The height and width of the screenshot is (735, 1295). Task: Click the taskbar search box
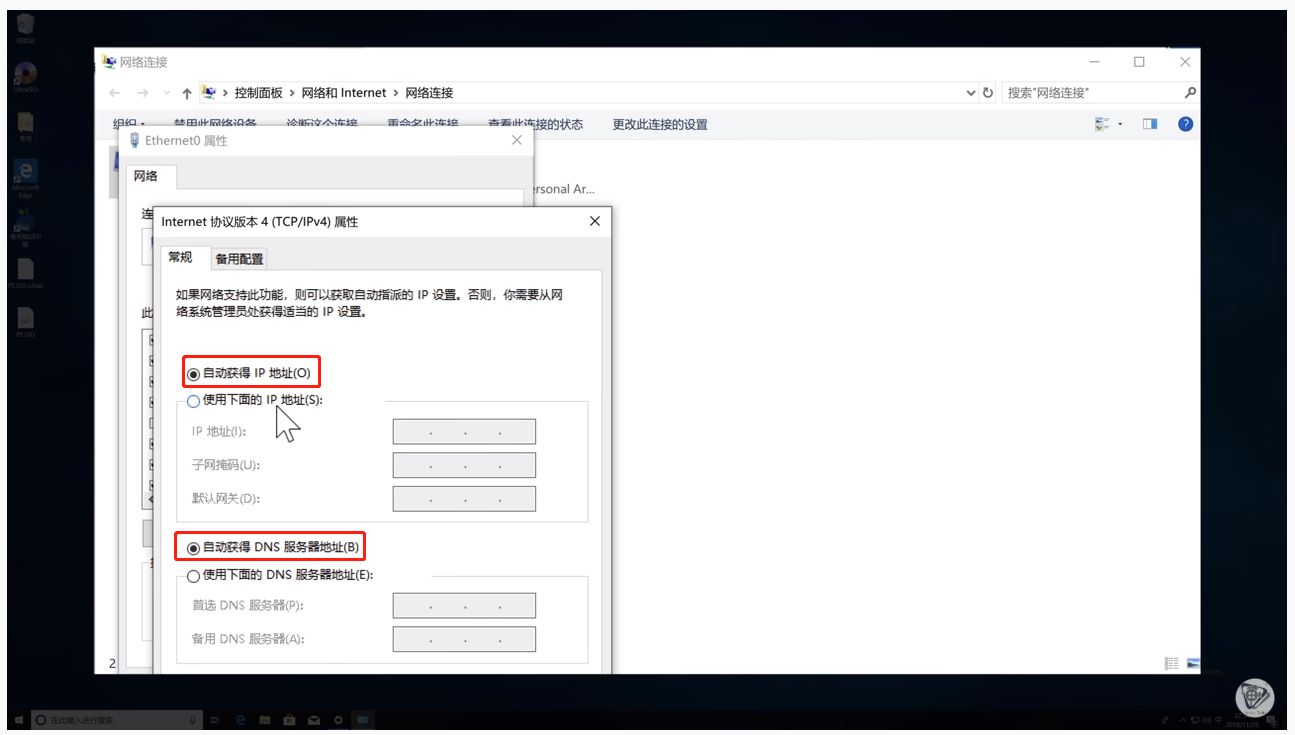118,719
